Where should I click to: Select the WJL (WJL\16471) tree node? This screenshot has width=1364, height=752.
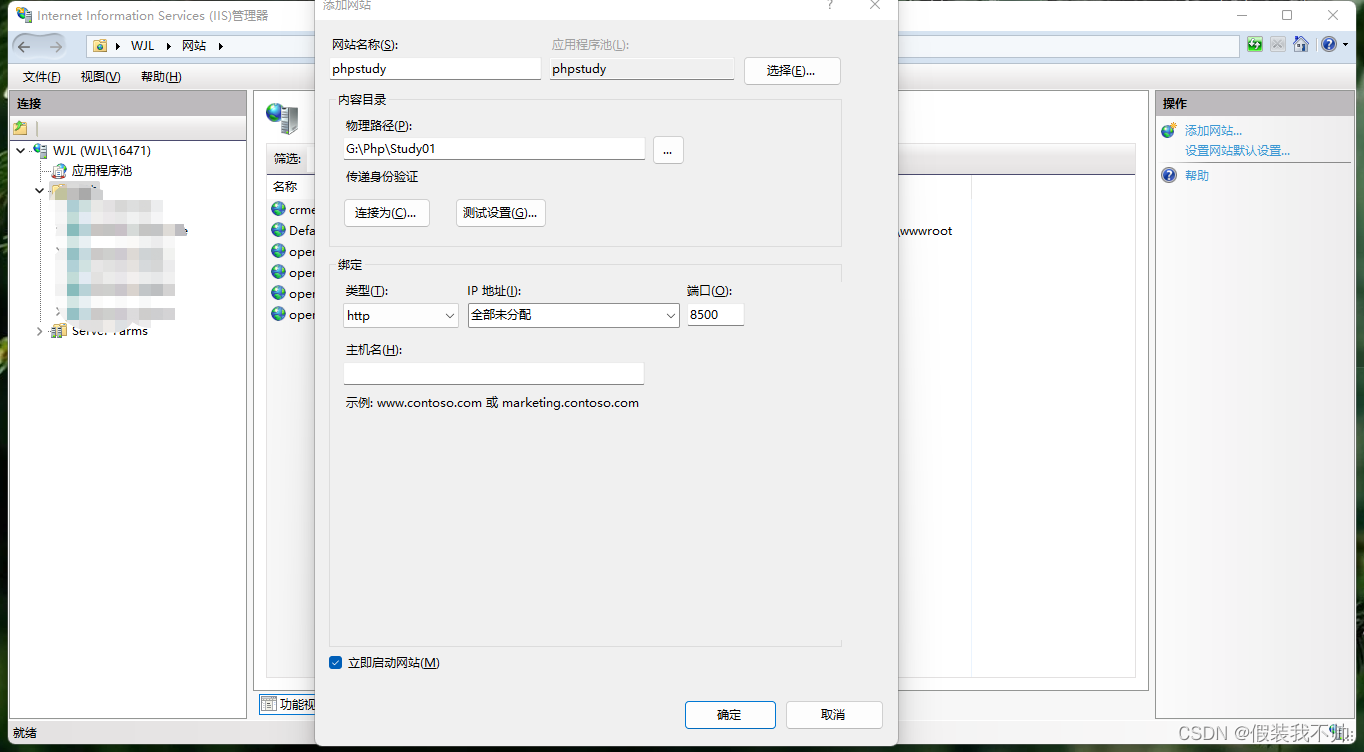pos(102,151)
